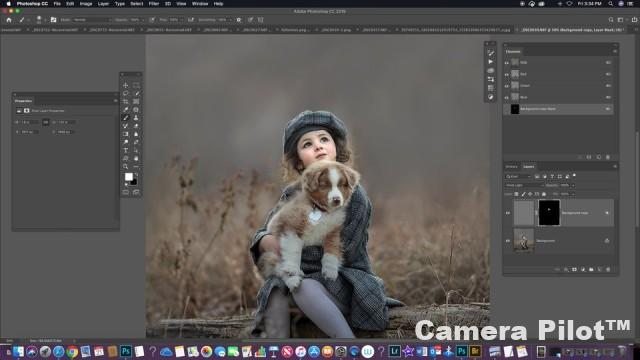Select the Rectangular Marquee tool

click(x=136, y=85)
